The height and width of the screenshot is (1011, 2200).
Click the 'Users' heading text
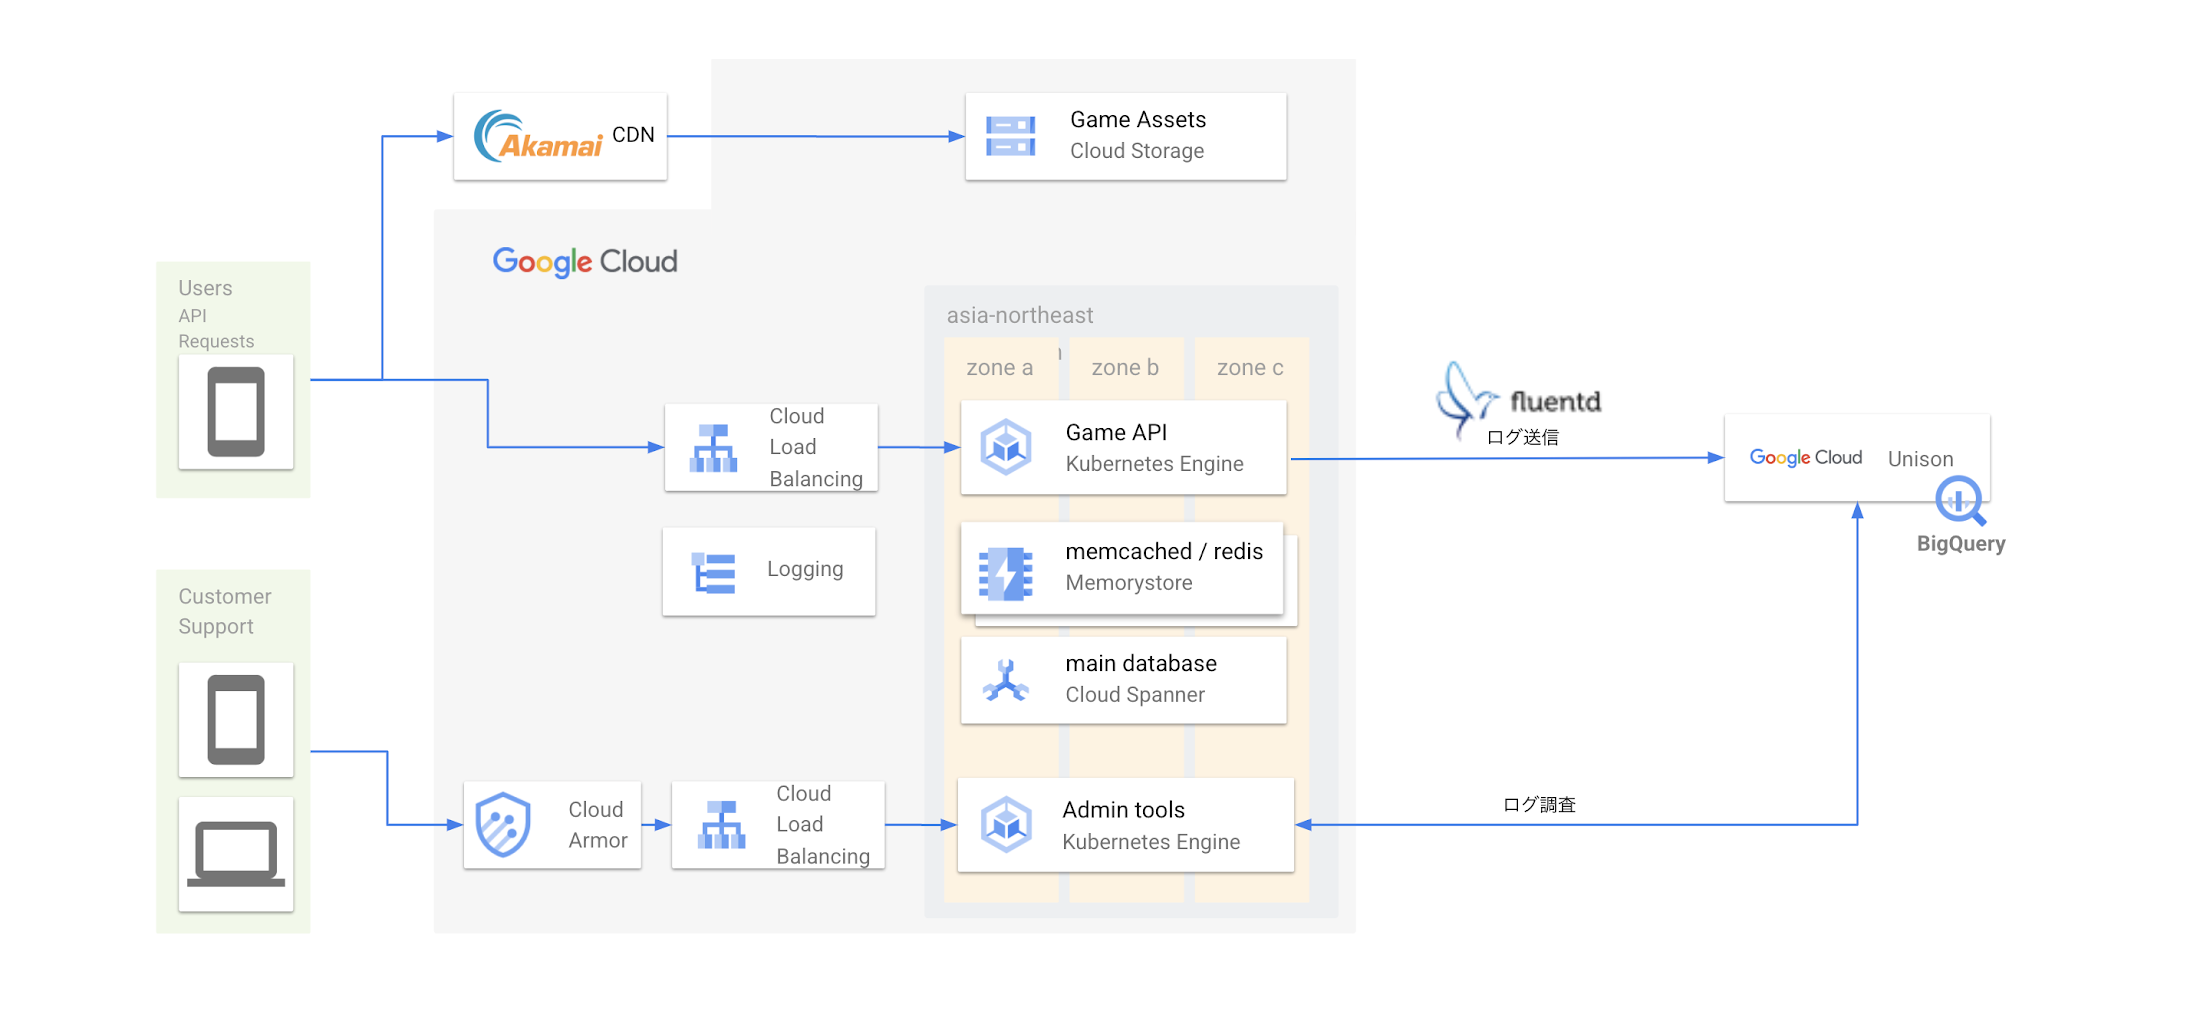pyautogui.click(x=205, y=288)
